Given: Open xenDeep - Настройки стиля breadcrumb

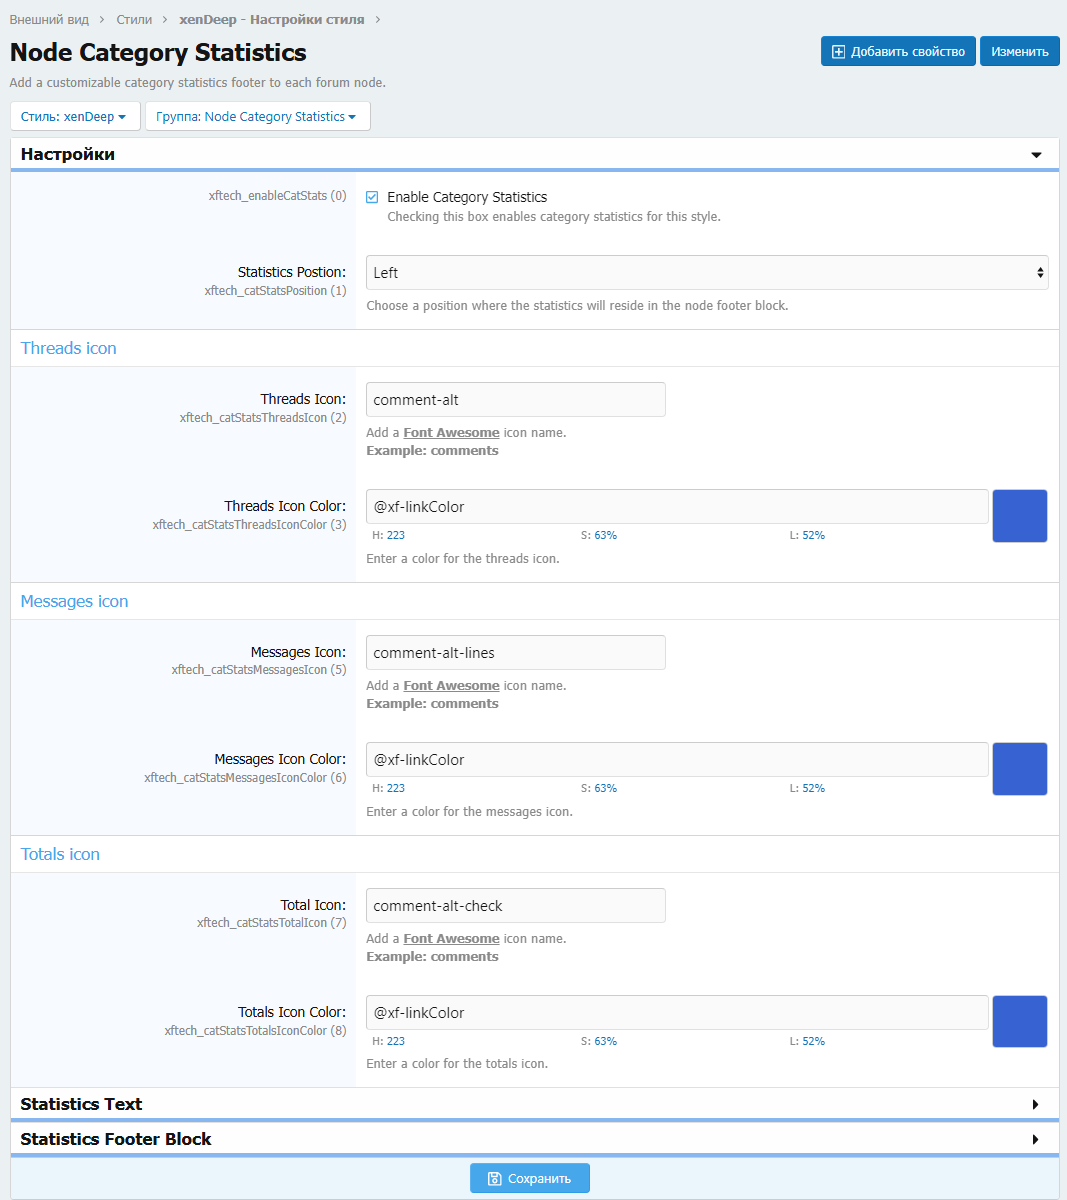Looking at the screenshot, I should 271,20.
